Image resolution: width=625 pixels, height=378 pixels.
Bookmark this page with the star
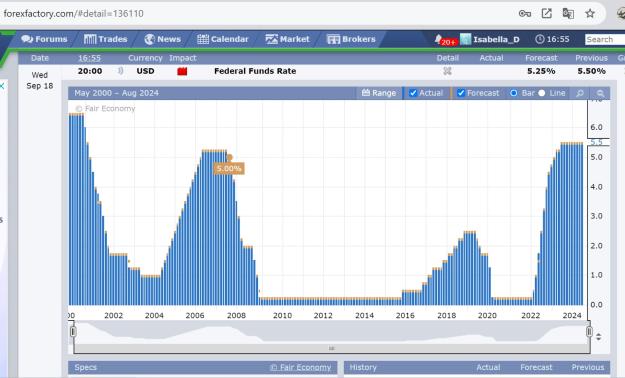click(x=590, y=14)
